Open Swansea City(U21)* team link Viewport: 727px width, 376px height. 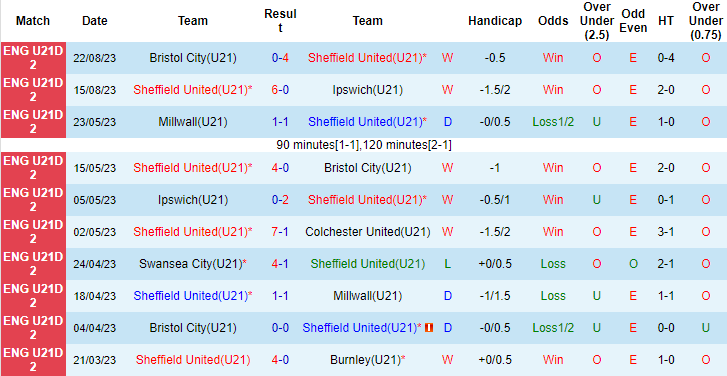[x=193, y=264]
